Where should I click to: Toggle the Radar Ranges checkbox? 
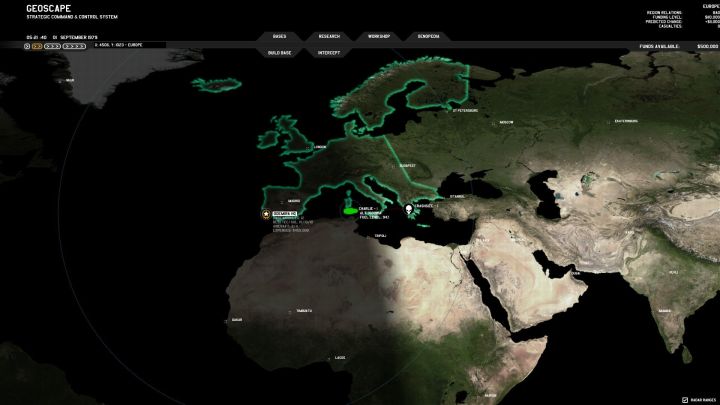[x=685, y=400]
